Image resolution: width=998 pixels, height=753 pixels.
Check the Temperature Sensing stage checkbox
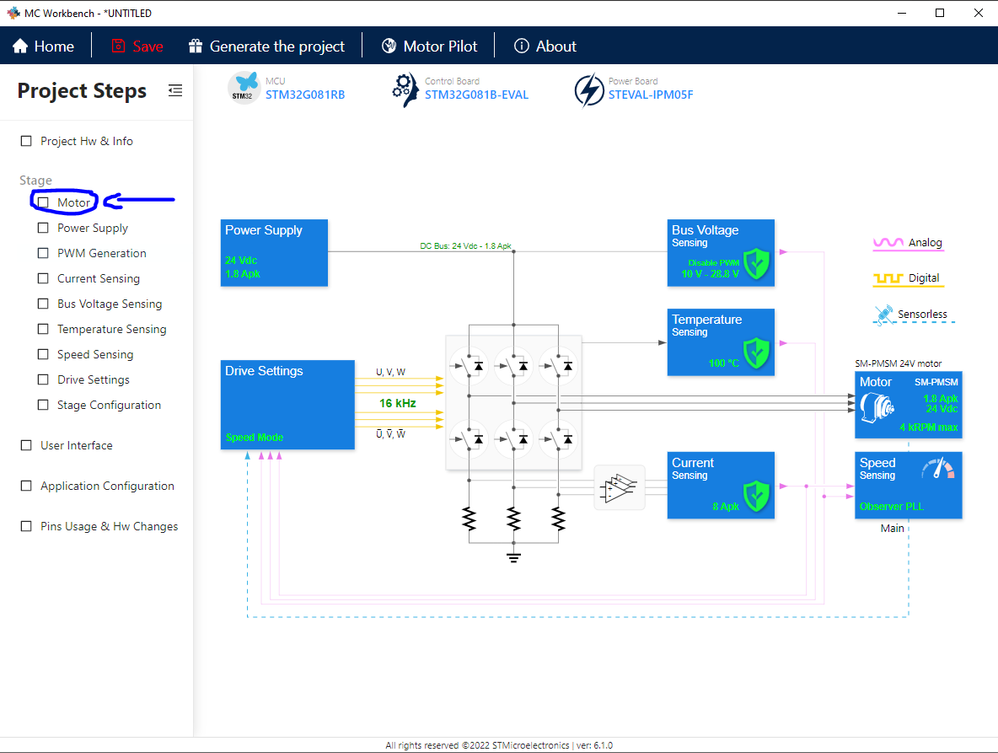[43, 329]
